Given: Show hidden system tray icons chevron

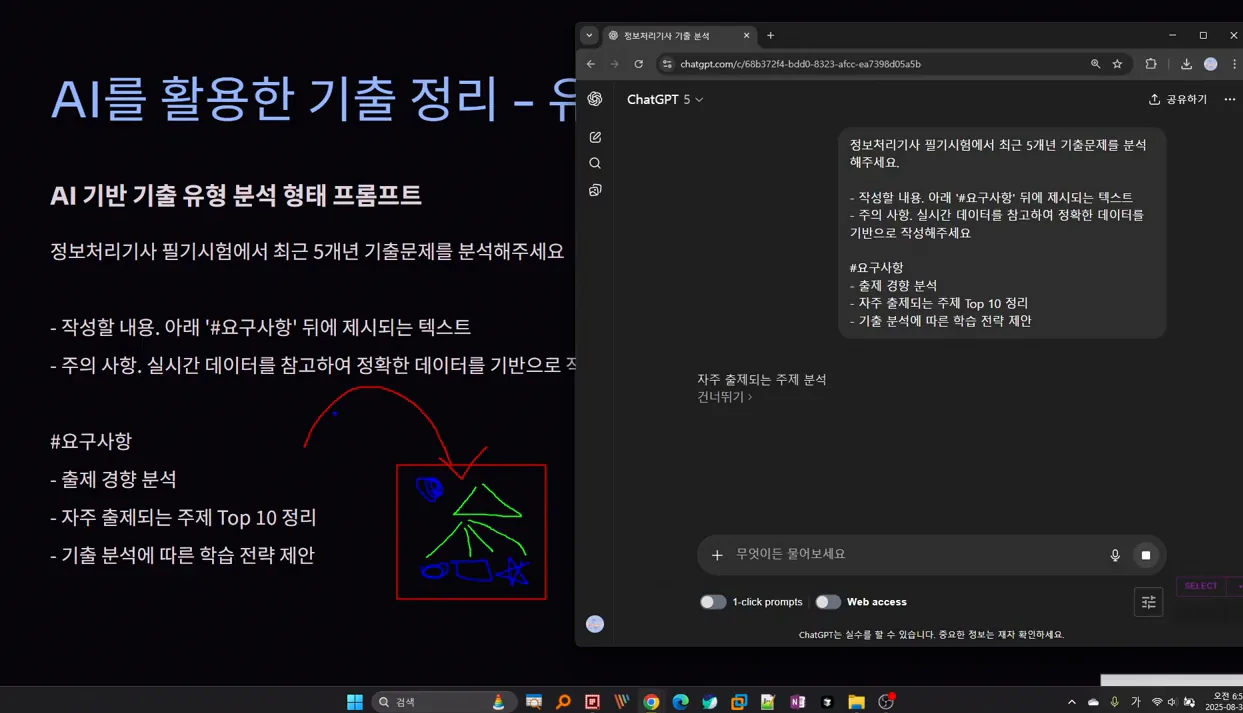Looking at the screenshot, I should click(1071, 702).
